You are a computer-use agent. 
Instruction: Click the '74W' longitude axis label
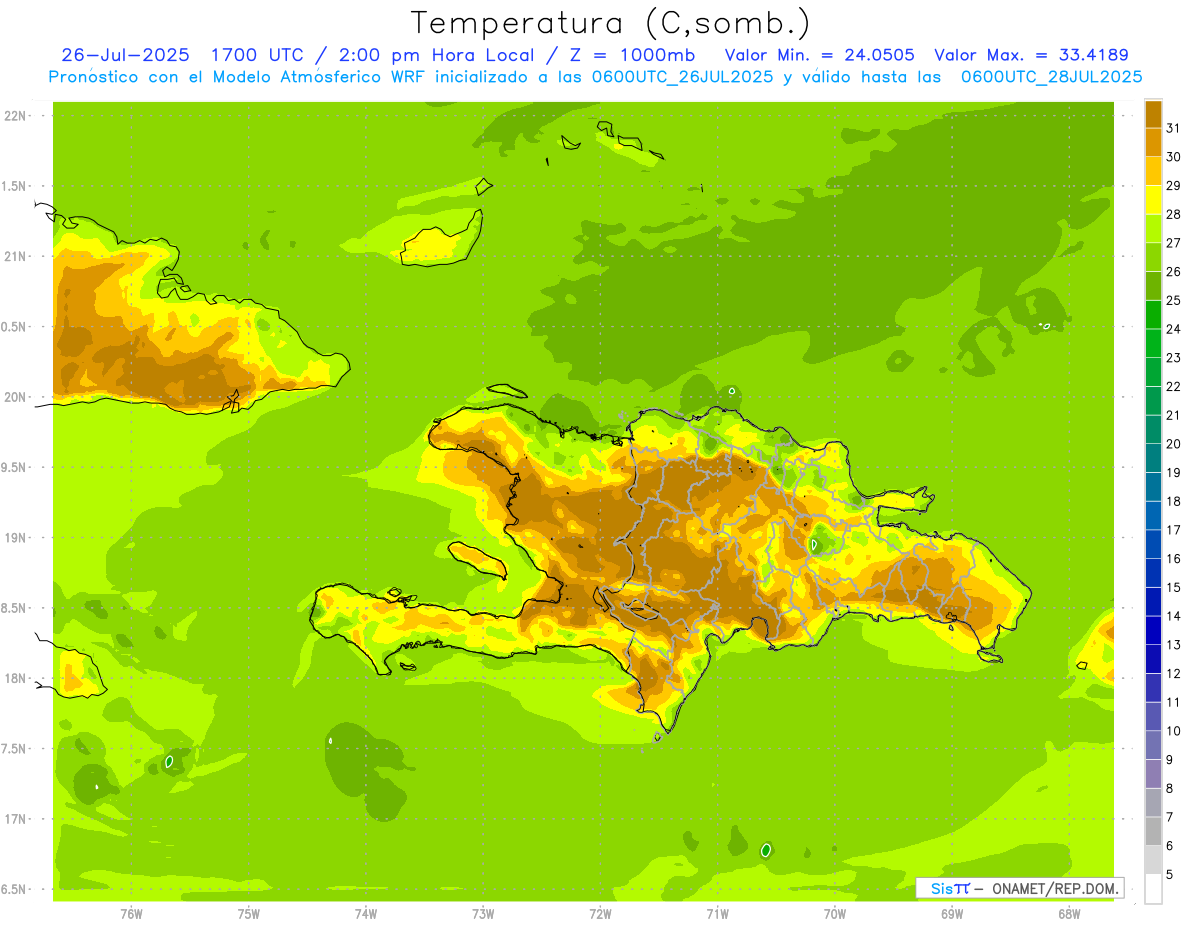pos(366,914)
